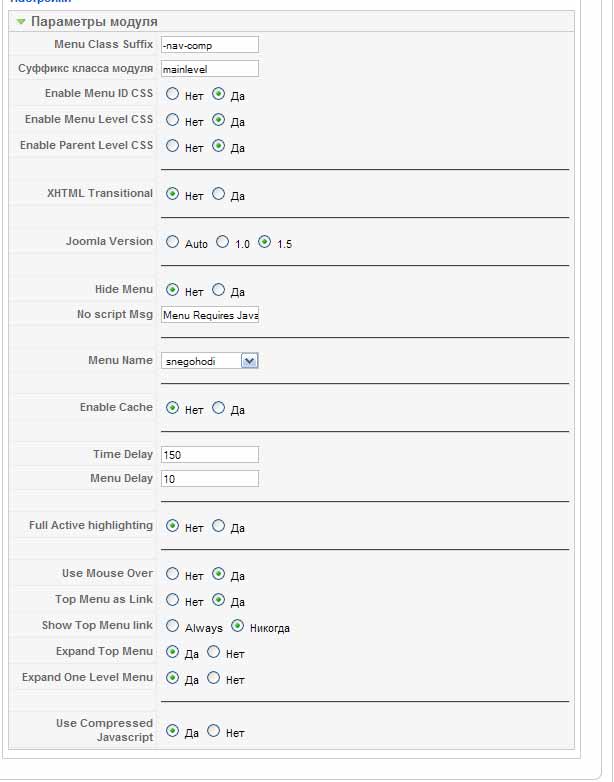Enable Full Active highlighting with Да
Image resolution: width=614 pixels, height=782 pixels.
[219, 526]
